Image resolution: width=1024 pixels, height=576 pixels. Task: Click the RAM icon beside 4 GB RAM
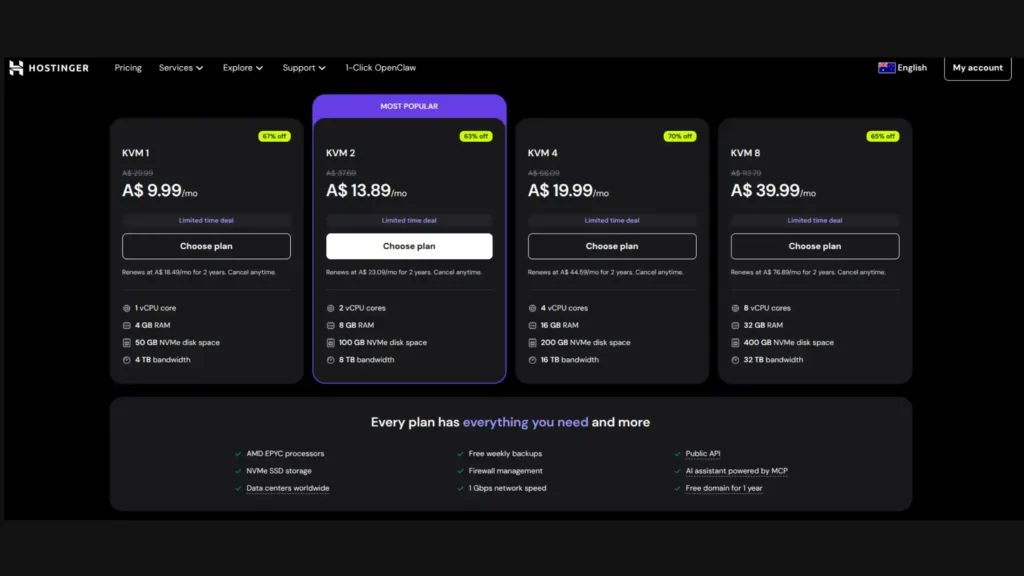[x=127, y=325]
